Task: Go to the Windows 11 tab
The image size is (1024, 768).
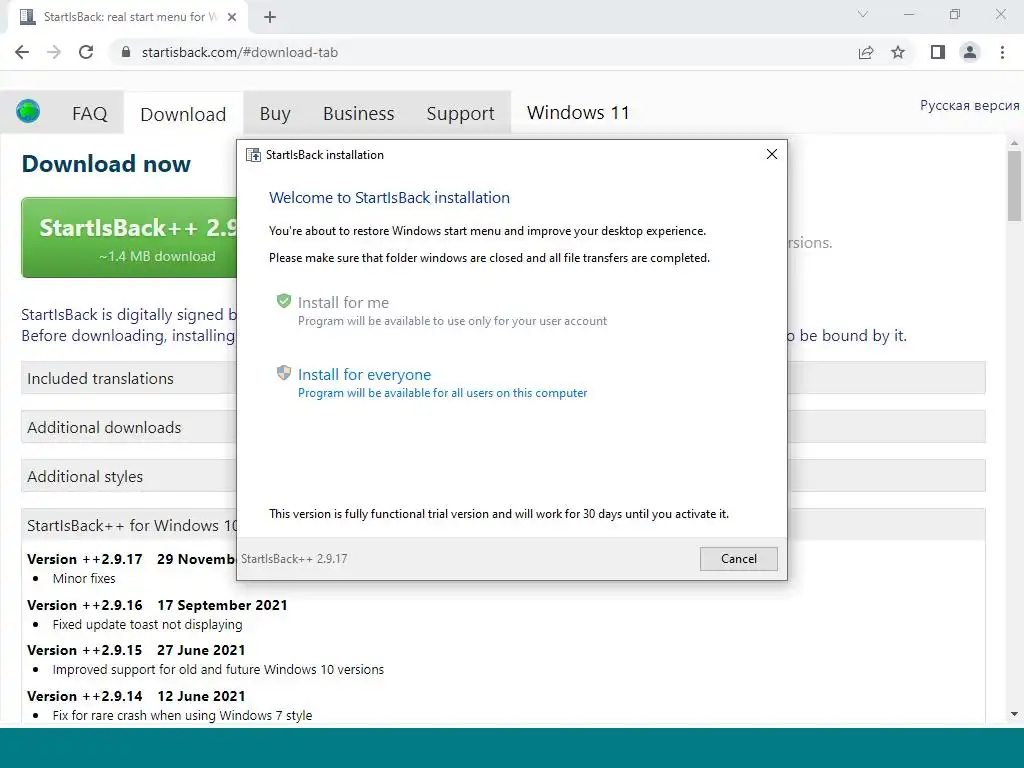Action: point(578,113)
